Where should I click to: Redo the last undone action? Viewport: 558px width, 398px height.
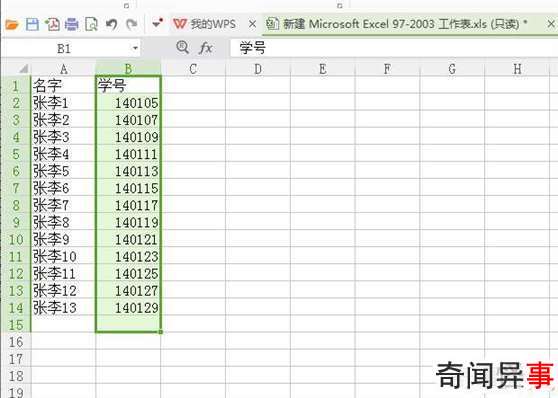[x=132, y=25]
